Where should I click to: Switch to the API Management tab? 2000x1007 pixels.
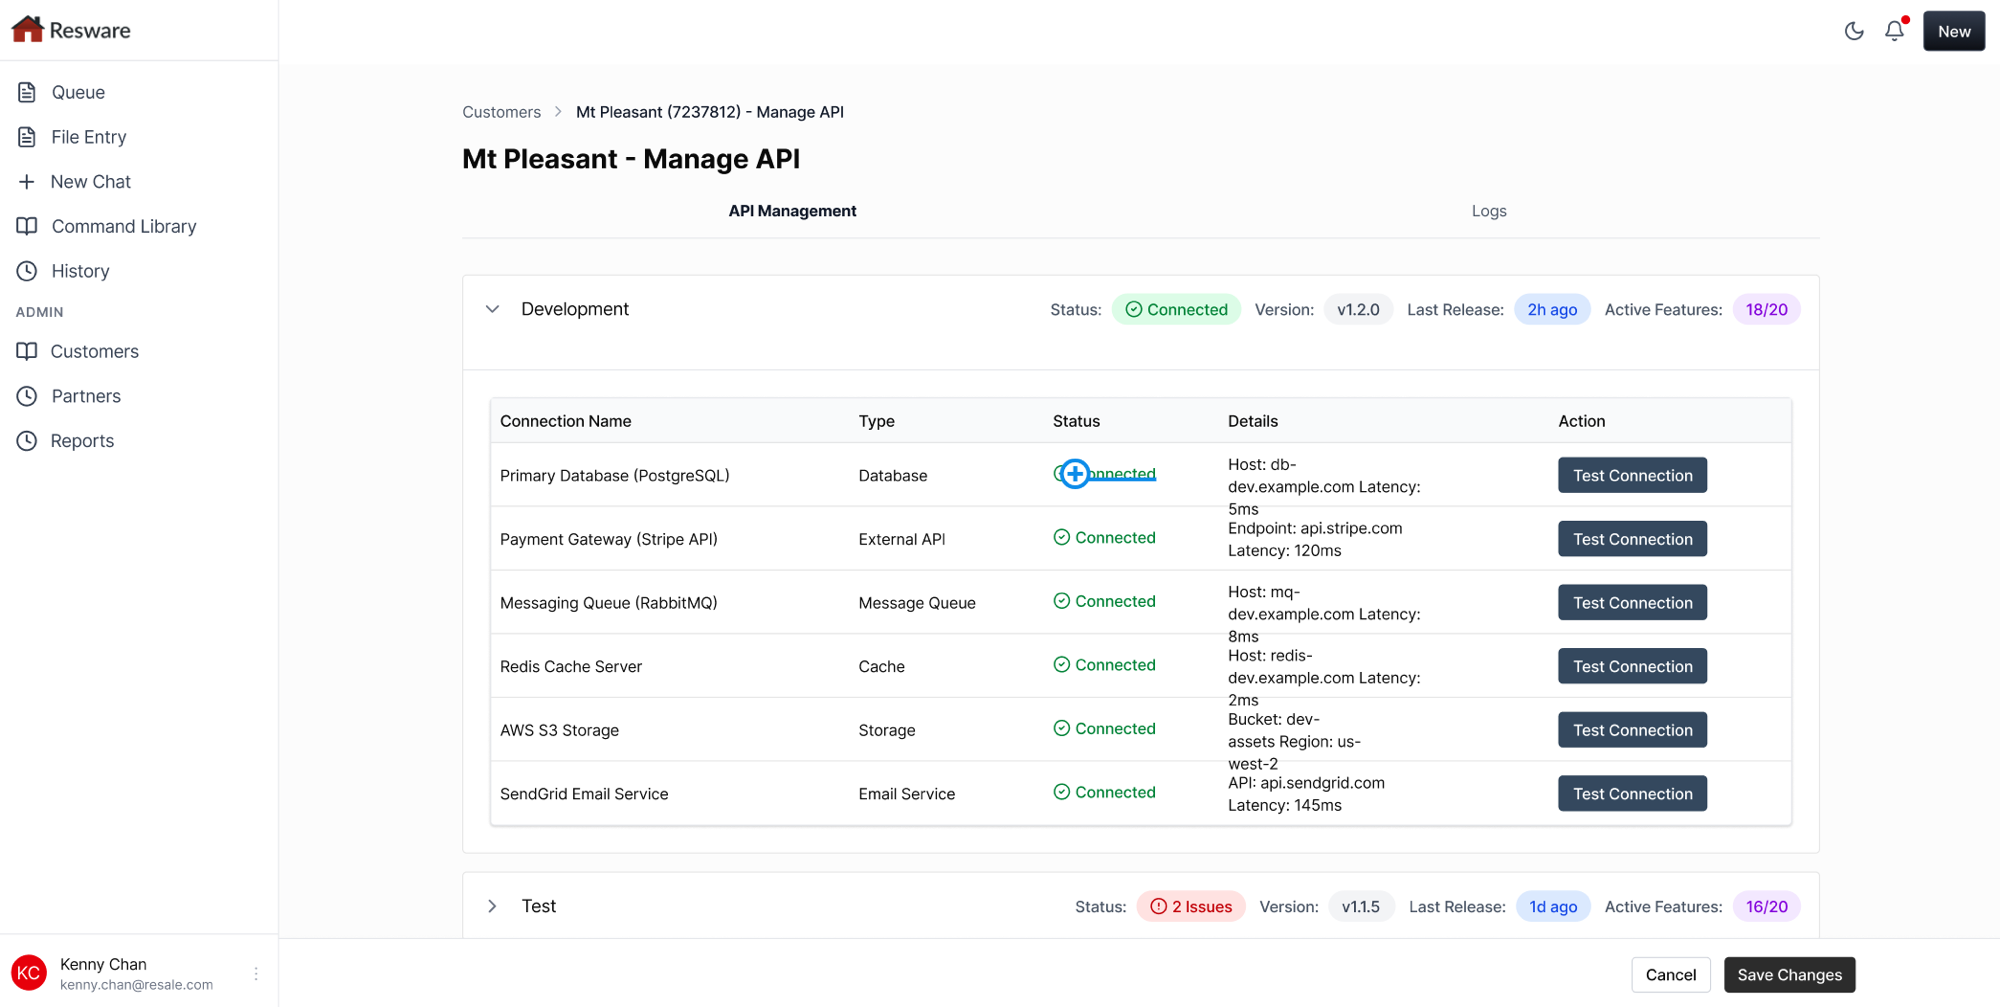792,211
